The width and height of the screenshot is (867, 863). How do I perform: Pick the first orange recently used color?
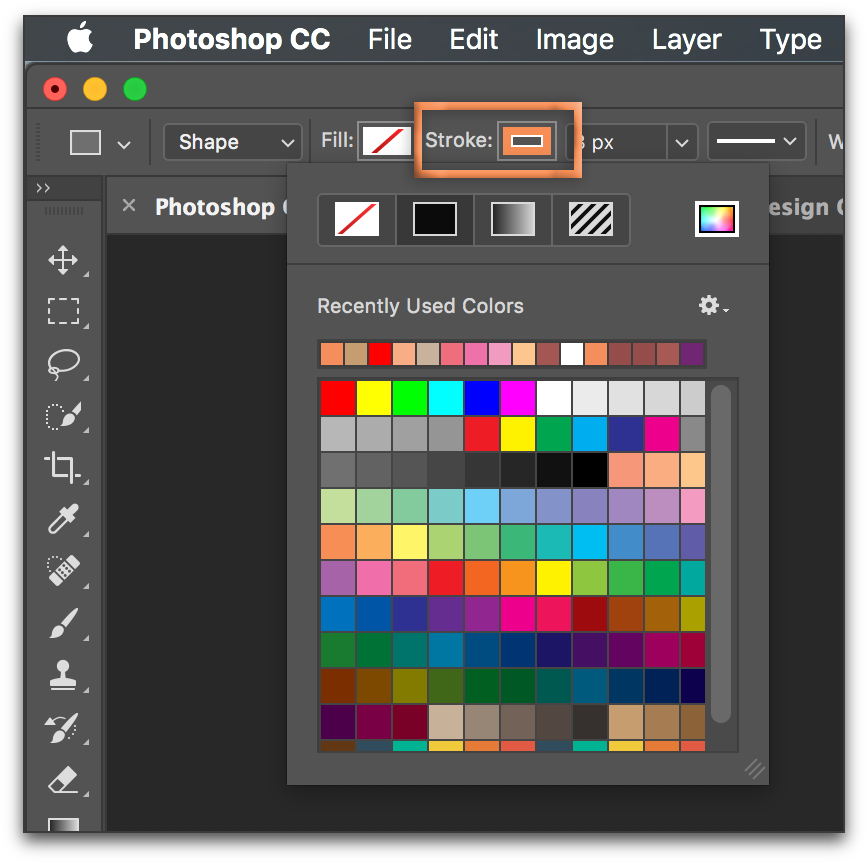point(332,354)
